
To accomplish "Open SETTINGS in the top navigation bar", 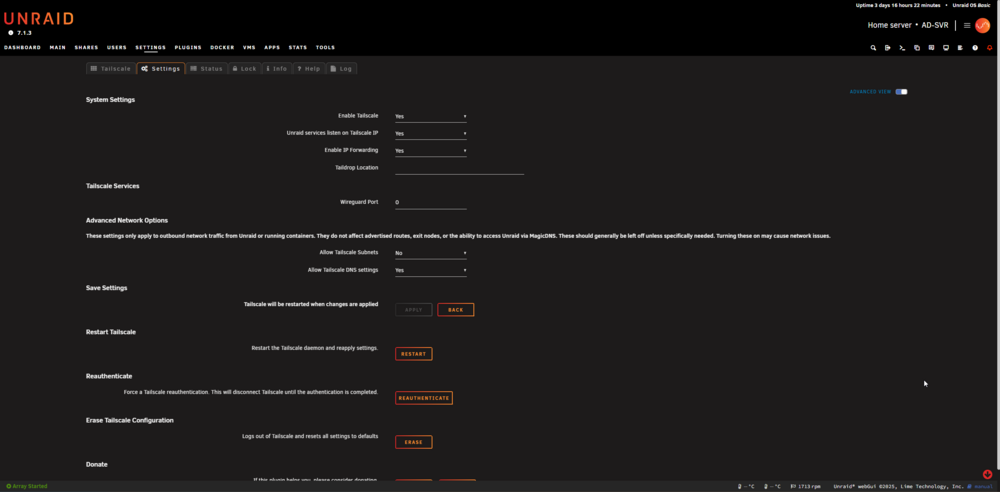I will tap(151, 48).
